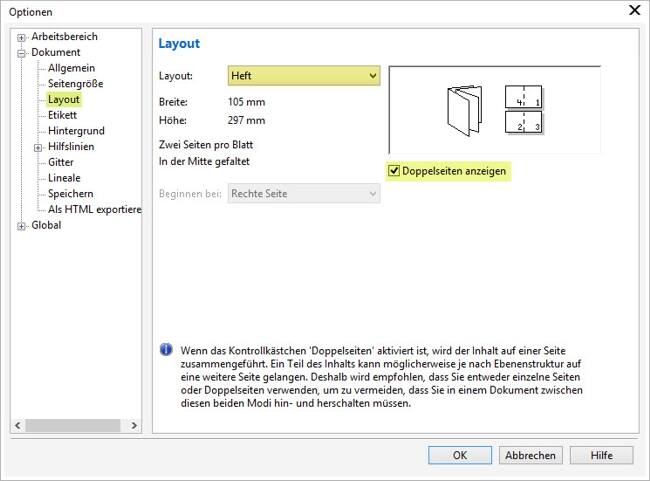Collapse the Dokument tree node
The height and width of the screenshot is (481, 650).
coord(21,53)
